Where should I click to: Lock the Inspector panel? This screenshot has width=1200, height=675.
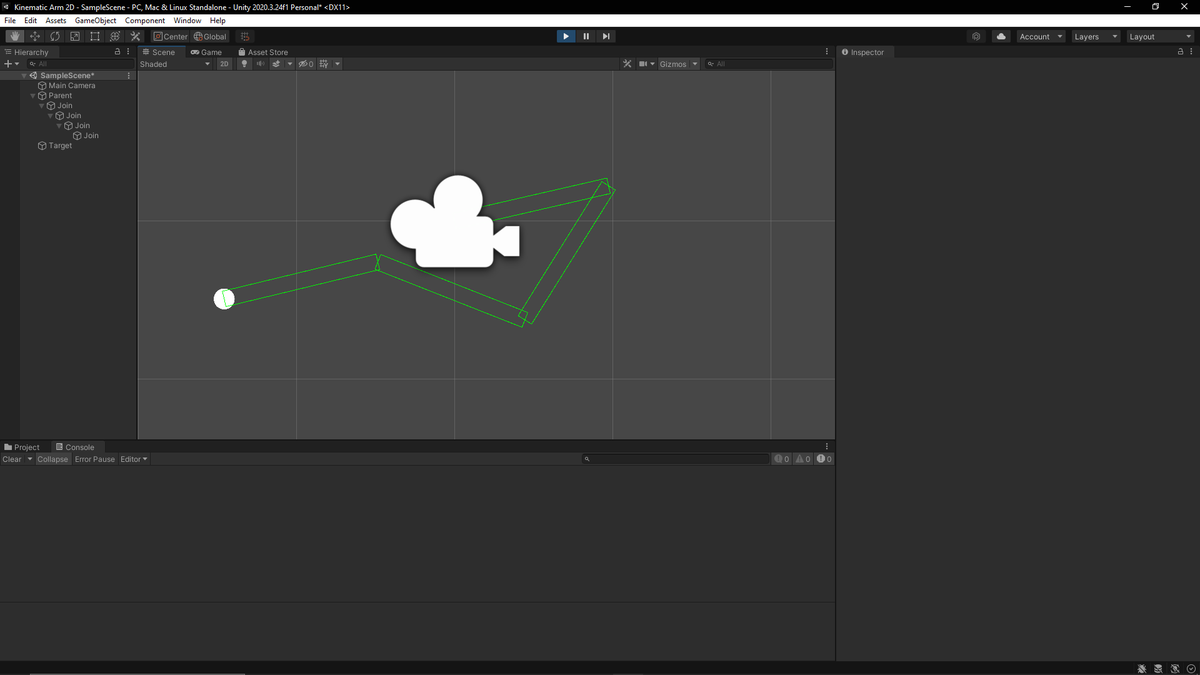coord(1180,52)
